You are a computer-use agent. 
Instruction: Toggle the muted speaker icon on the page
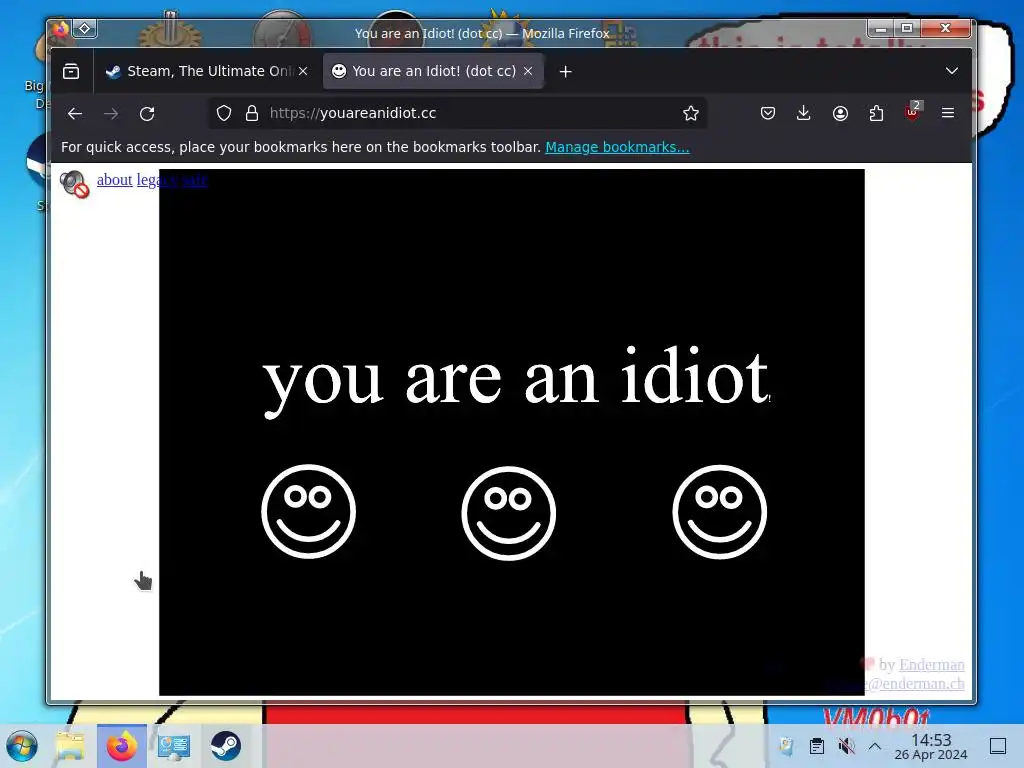pyautogui.click(x=74, y=184)
